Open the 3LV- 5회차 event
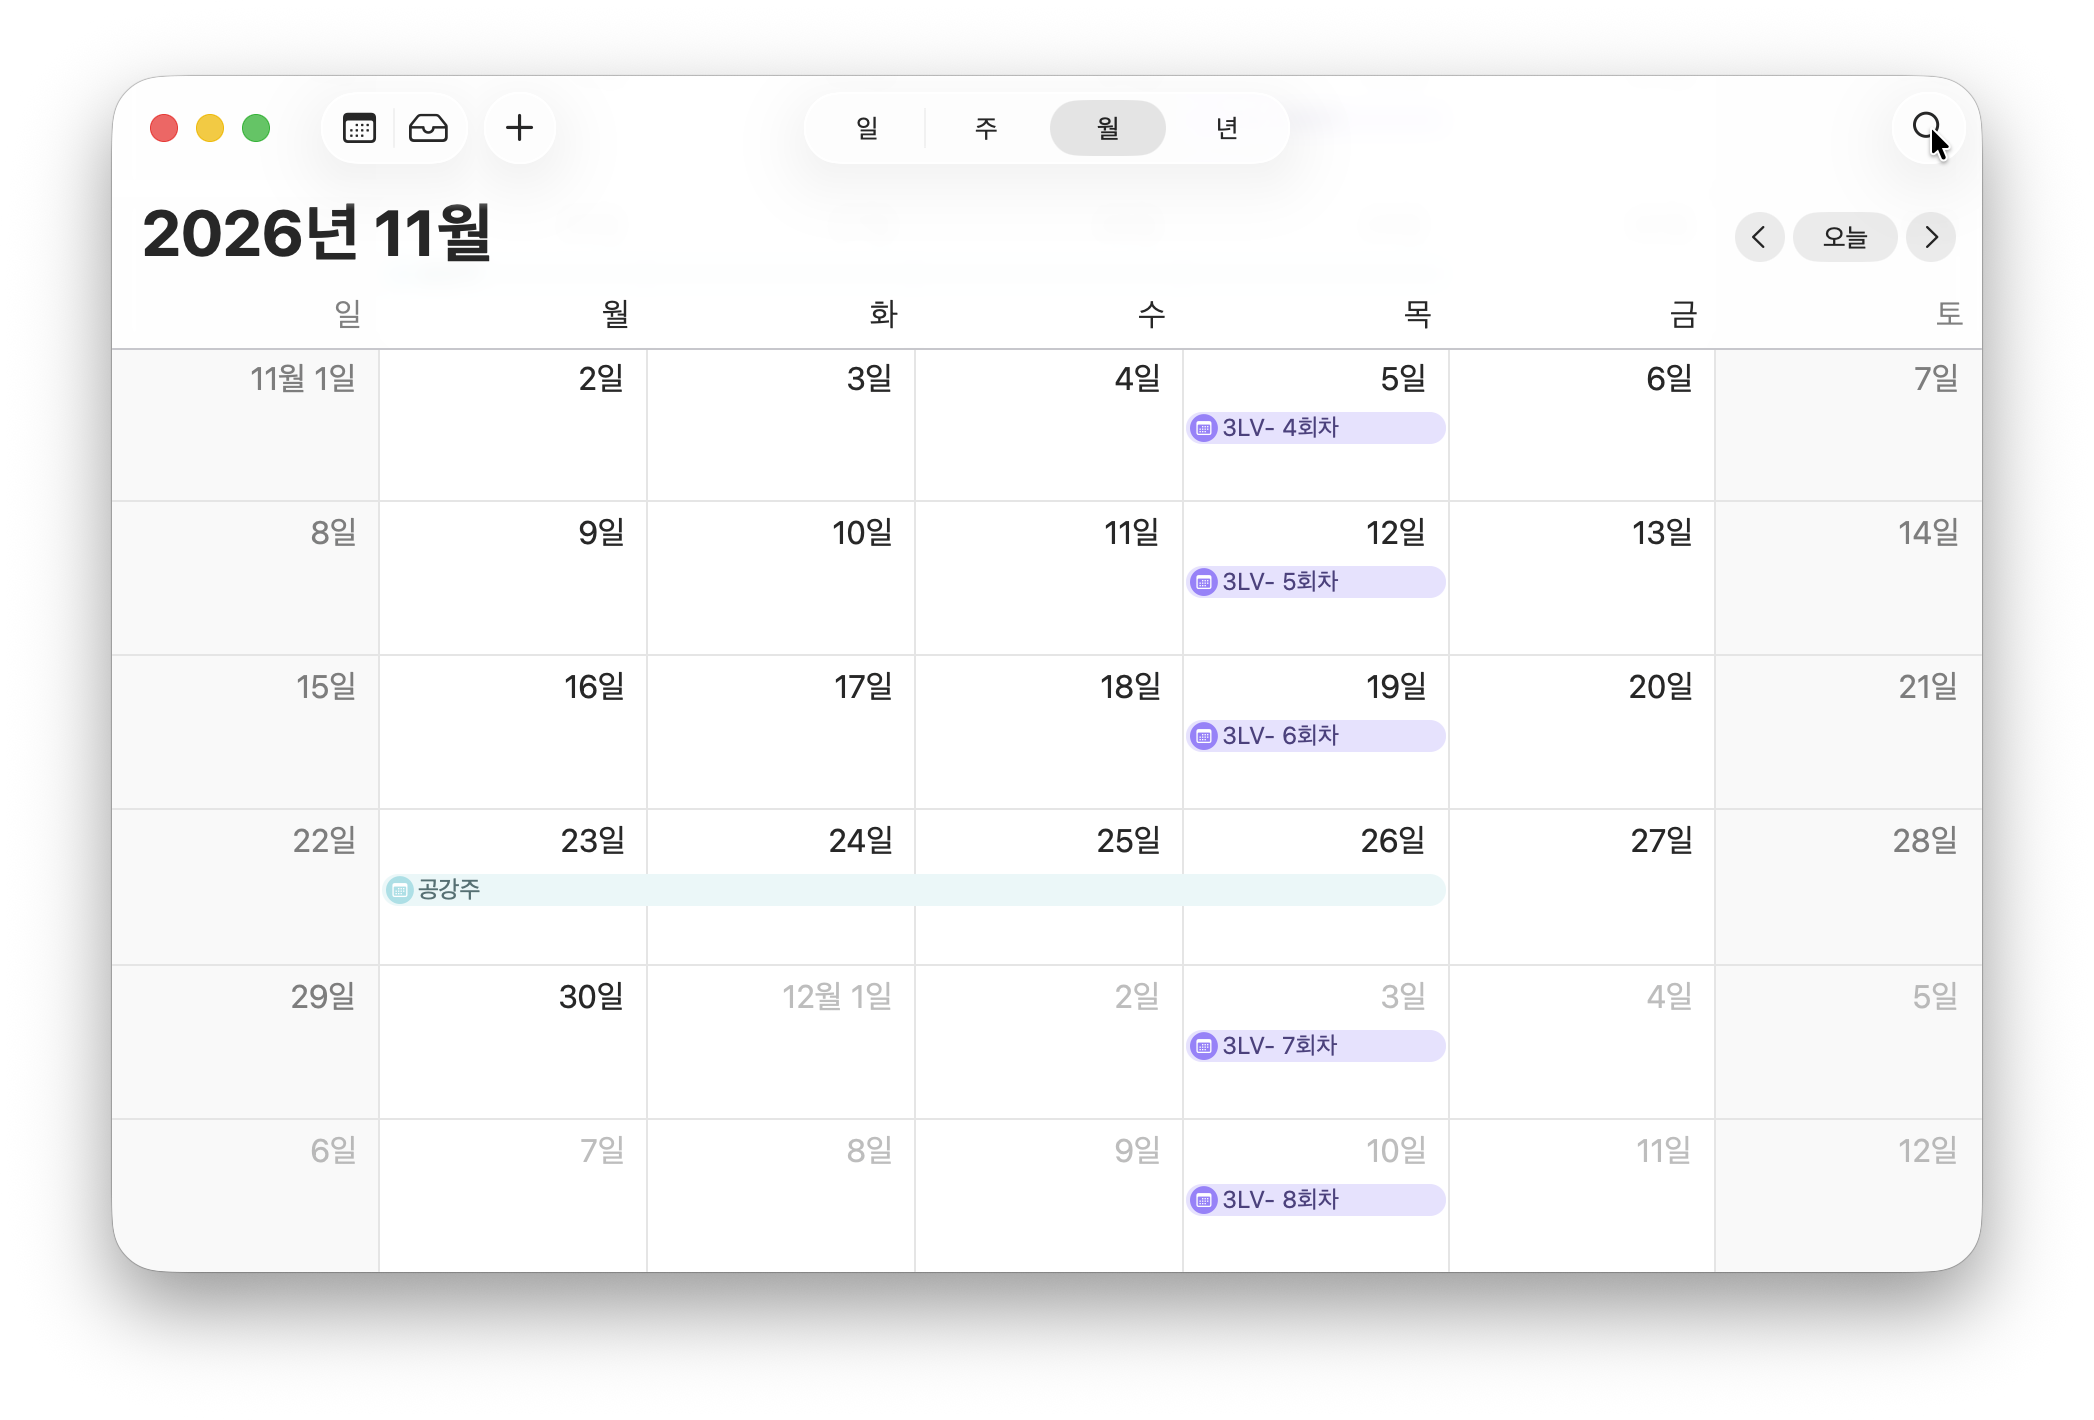 (1316, 582)
